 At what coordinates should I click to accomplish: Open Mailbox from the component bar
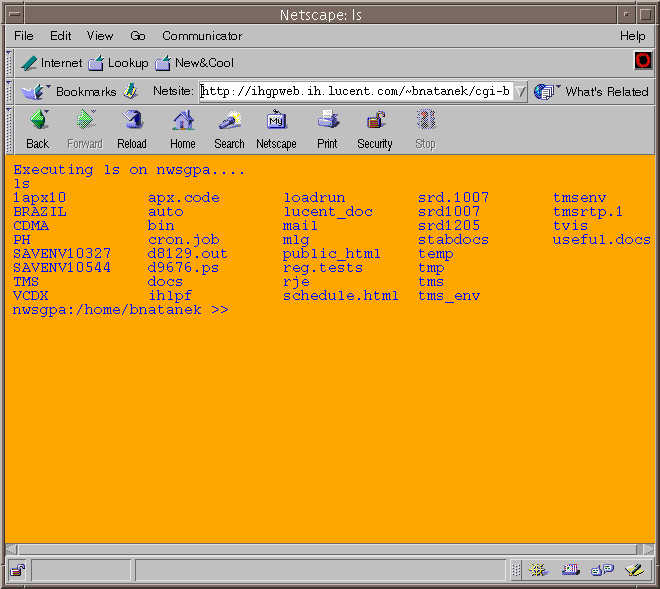coord(571,570)
